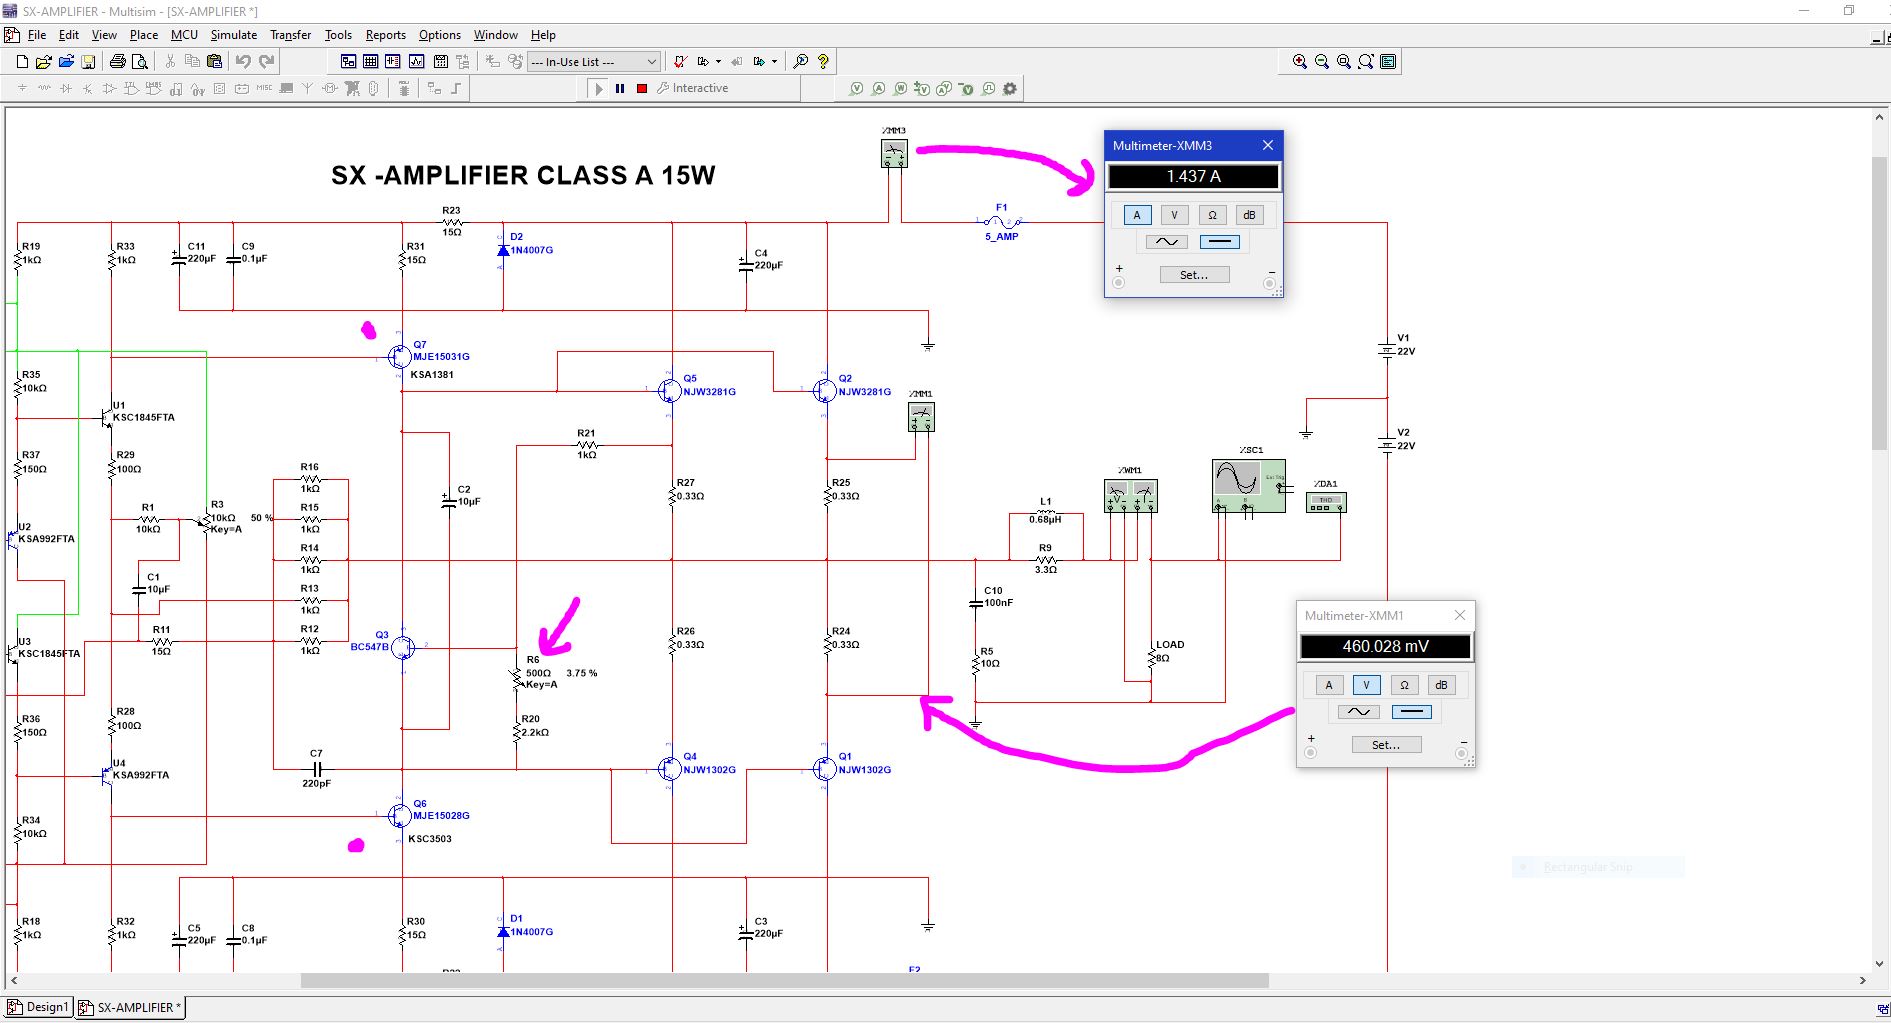Viewport: 1891px width, 1023px height.
Task: Click the XSC1 oscilloscope instrument
Action: pos(1249,486)
